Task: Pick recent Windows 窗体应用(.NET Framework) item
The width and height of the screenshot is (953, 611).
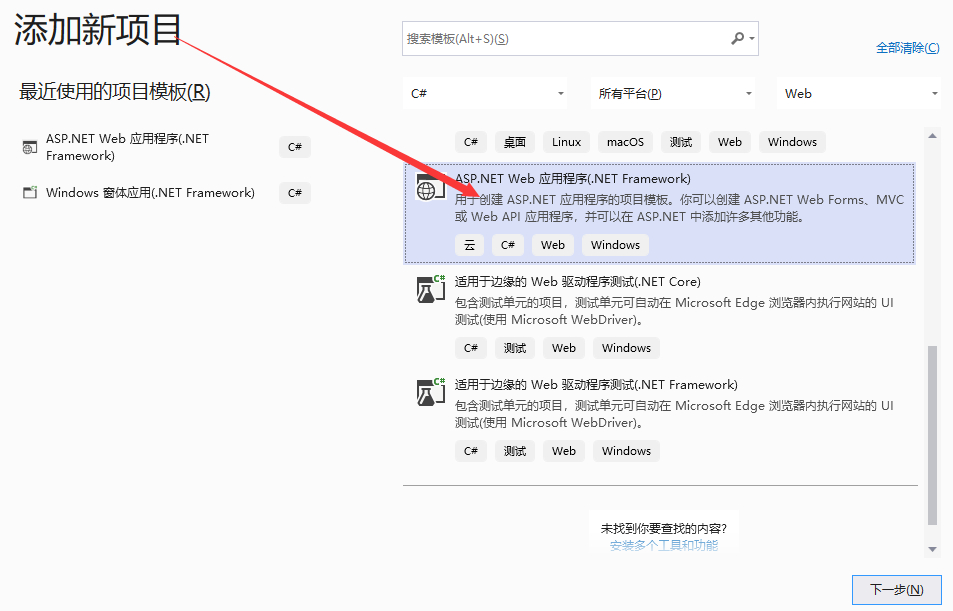Action: (165, 193)
